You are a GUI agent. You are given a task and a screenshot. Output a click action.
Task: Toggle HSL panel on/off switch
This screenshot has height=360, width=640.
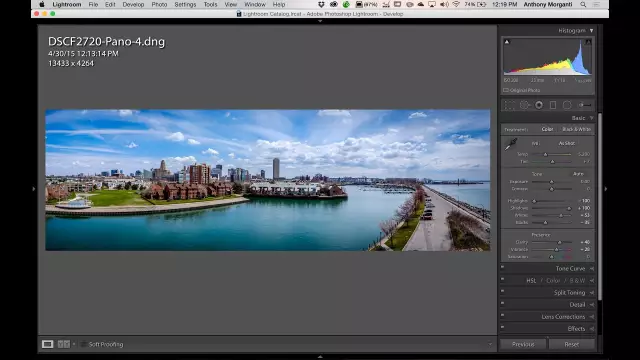tap(502, 279)
